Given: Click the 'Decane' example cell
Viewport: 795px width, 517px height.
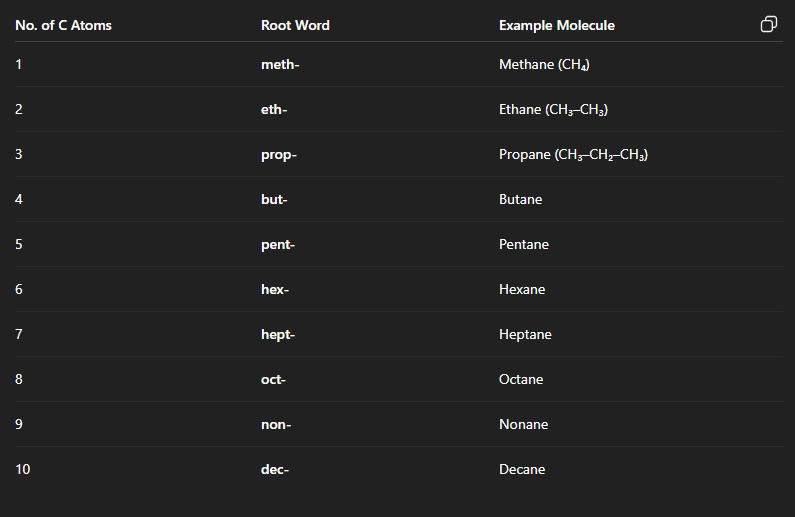Looking at the screenshot, I should 522,469.
